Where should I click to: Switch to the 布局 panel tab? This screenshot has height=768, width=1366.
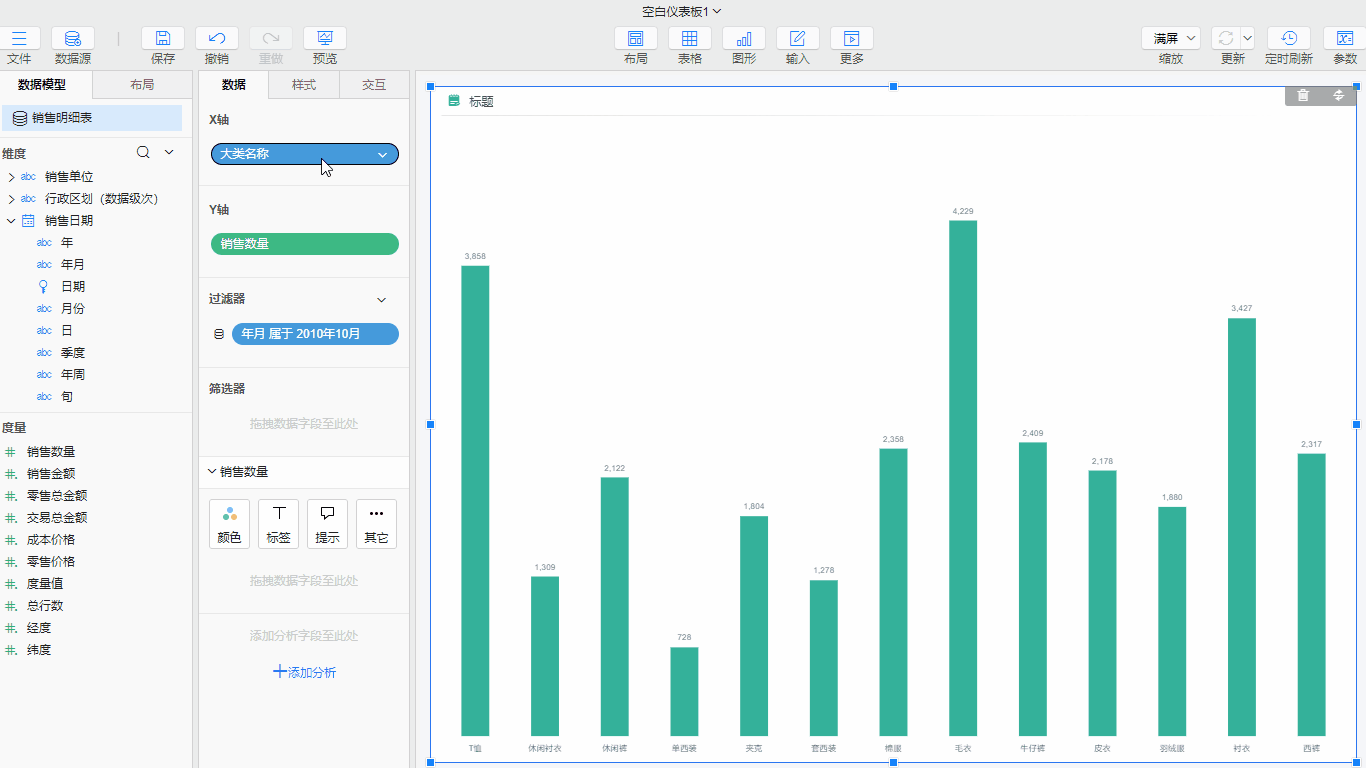pos(142,85)
